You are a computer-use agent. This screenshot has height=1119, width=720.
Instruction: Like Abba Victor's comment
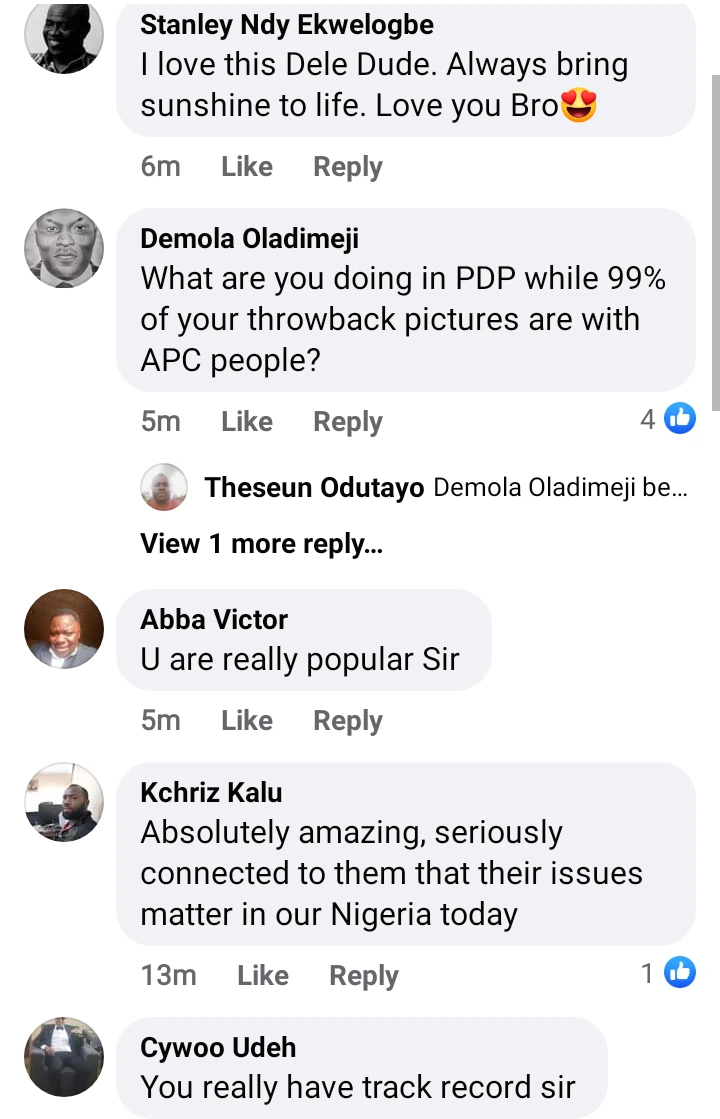pyautogui.click(x=247, y=720)
